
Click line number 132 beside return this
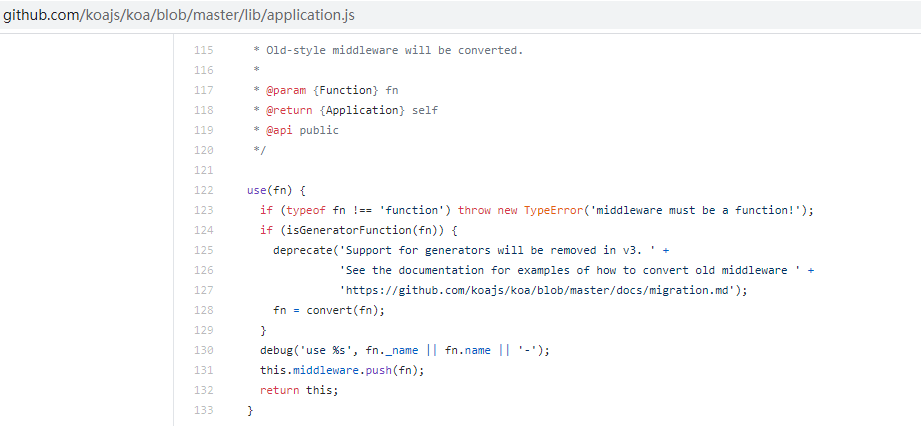pos(203,390)
